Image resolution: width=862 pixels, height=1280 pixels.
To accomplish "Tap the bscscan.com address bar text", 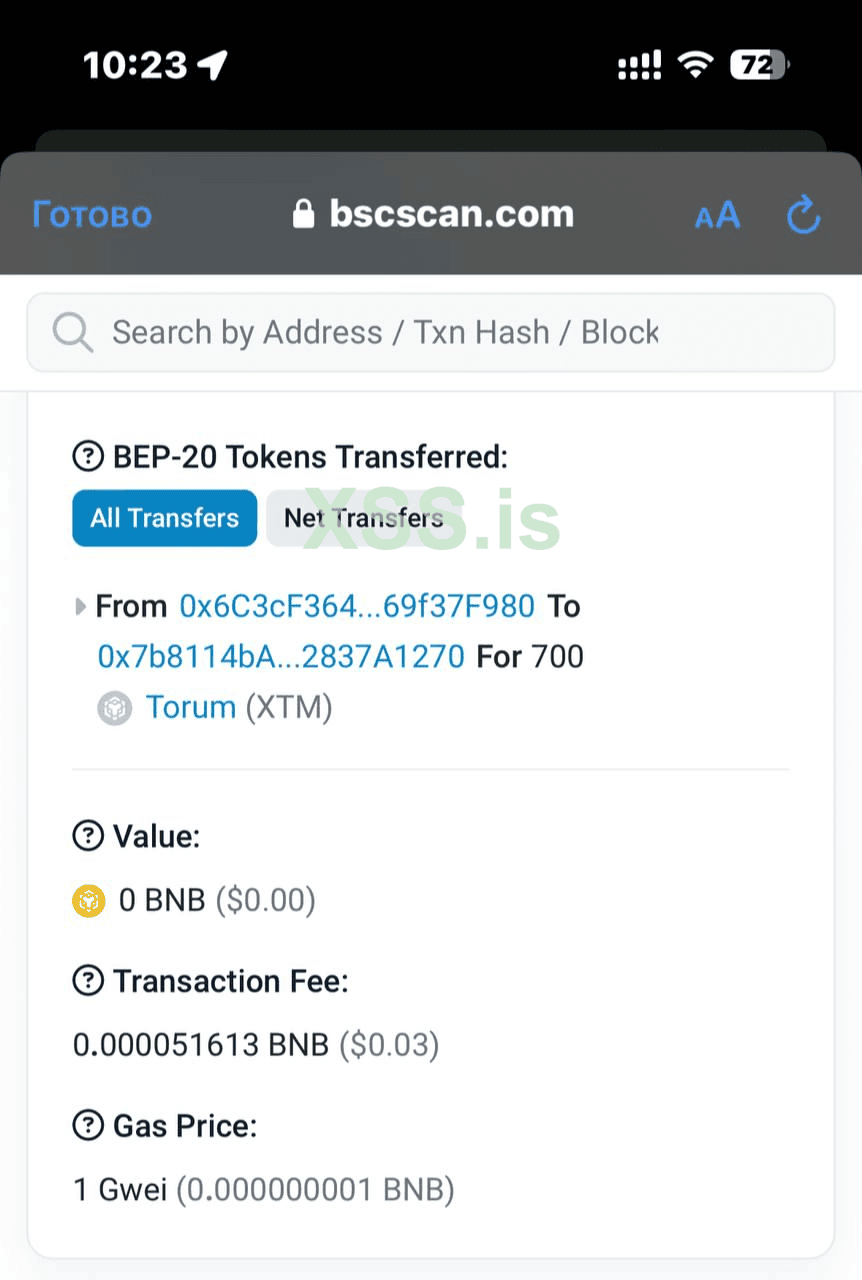I will [451, 214].
